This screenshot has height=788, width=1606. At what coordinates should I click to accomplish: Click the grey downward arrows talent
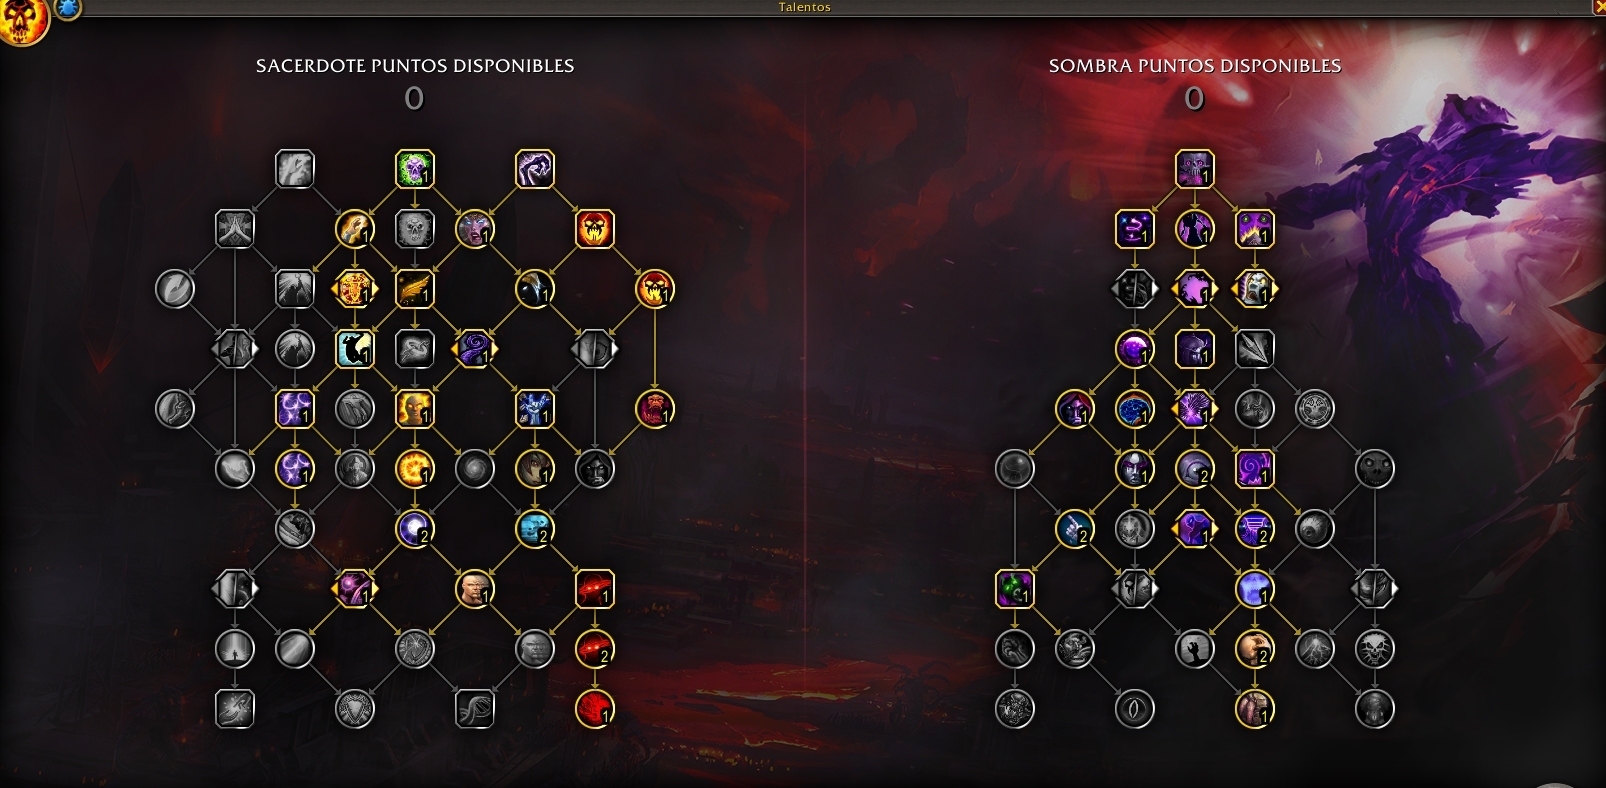[x=1255, y=349]
